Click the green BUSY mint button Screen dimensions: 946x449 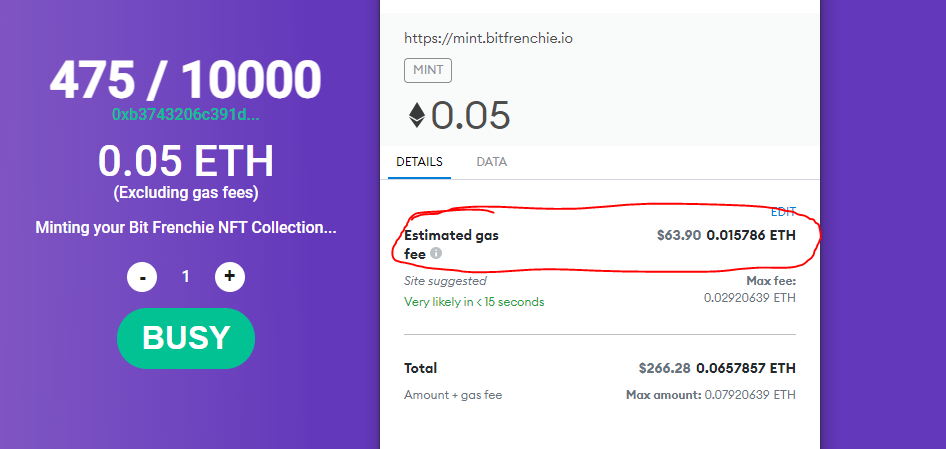(x=186, y=338)
